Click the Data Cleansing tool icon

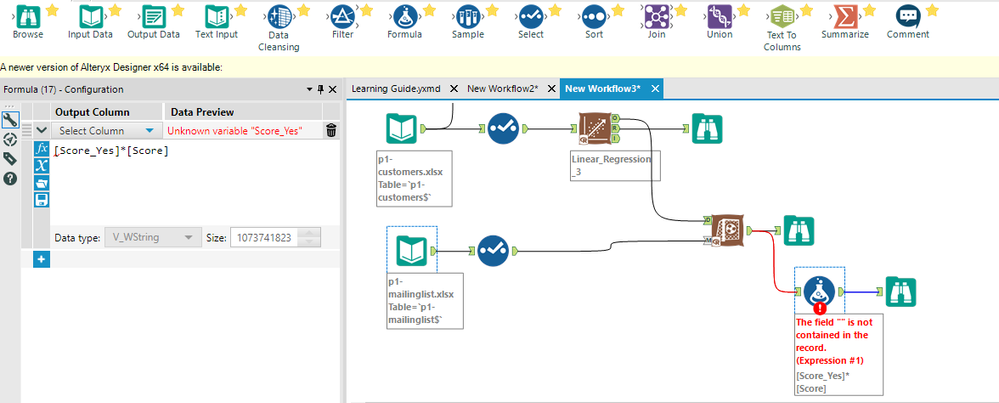pos(279,15)
